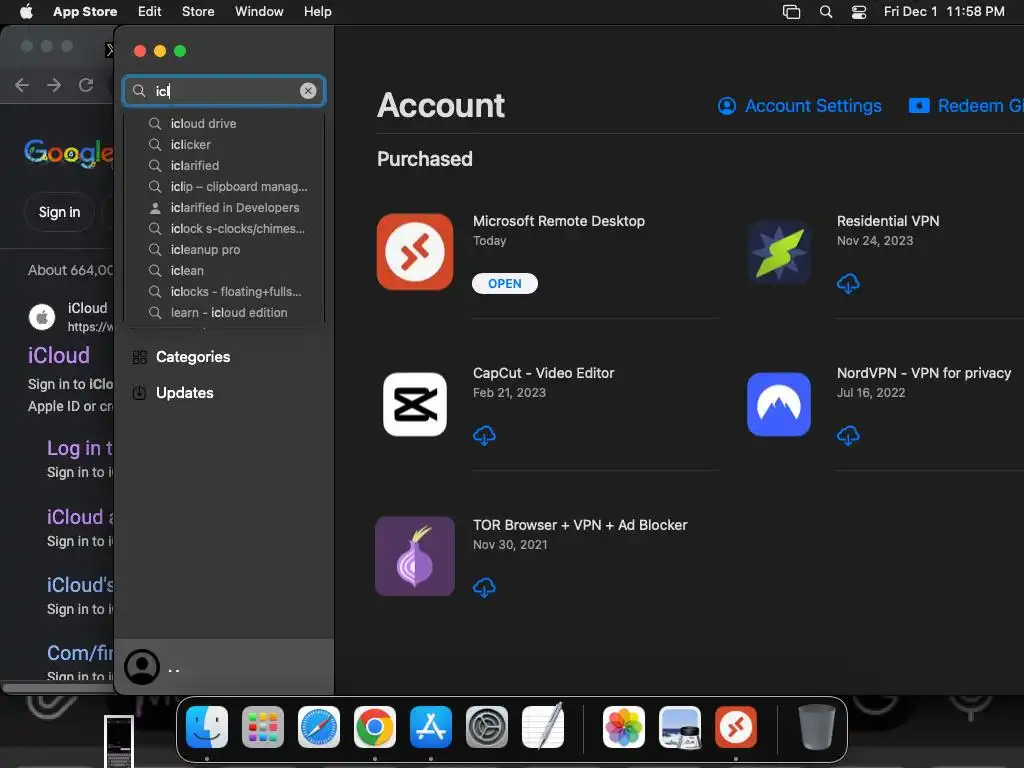This screenshot has width=1024, height=768.
Task: Choose the 'iclip – clipboard manag...' suggestion
Action: click(x=224, y=187)
